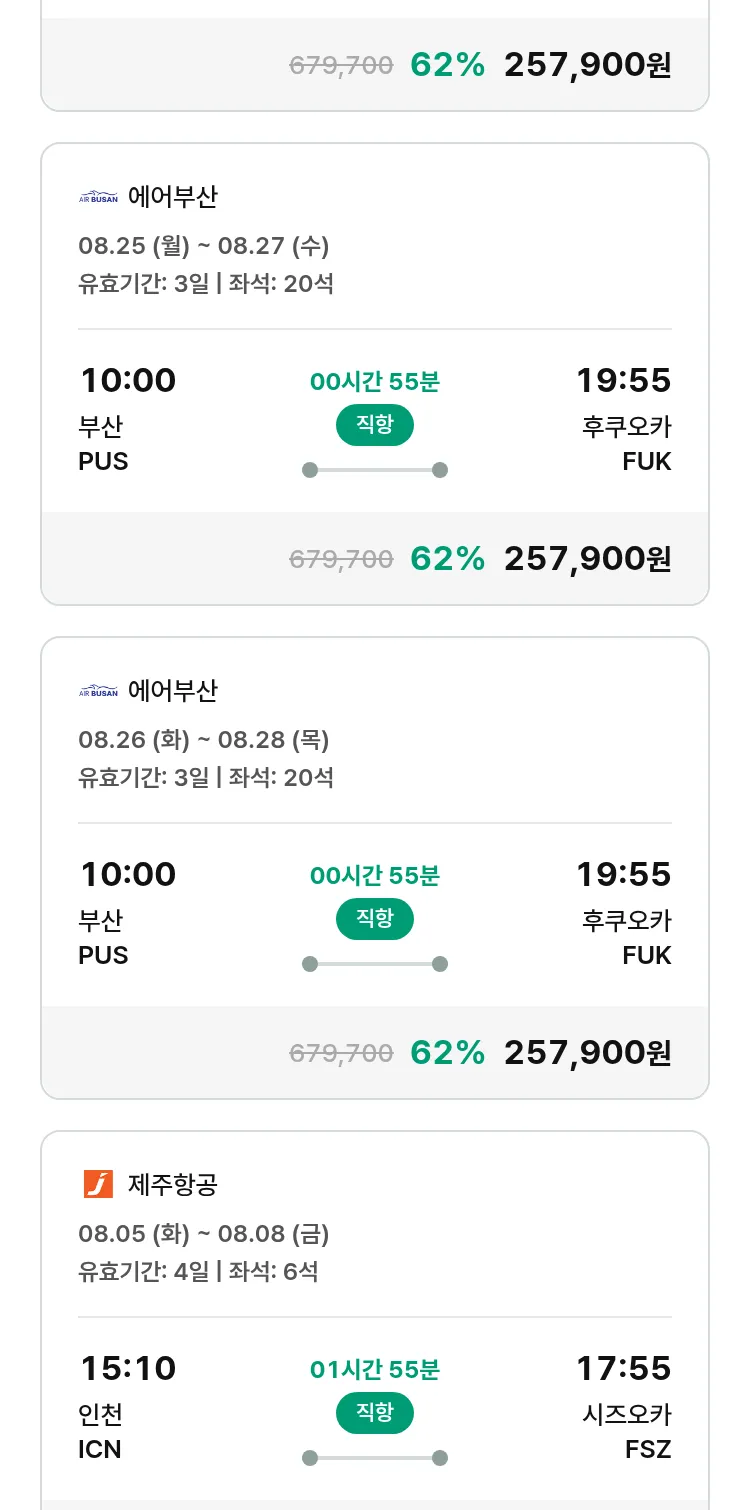This screenshot has height=1510, width=750.
Task: Select the 257,900원 price on the topmost card
Action: (x=587, y=65)
